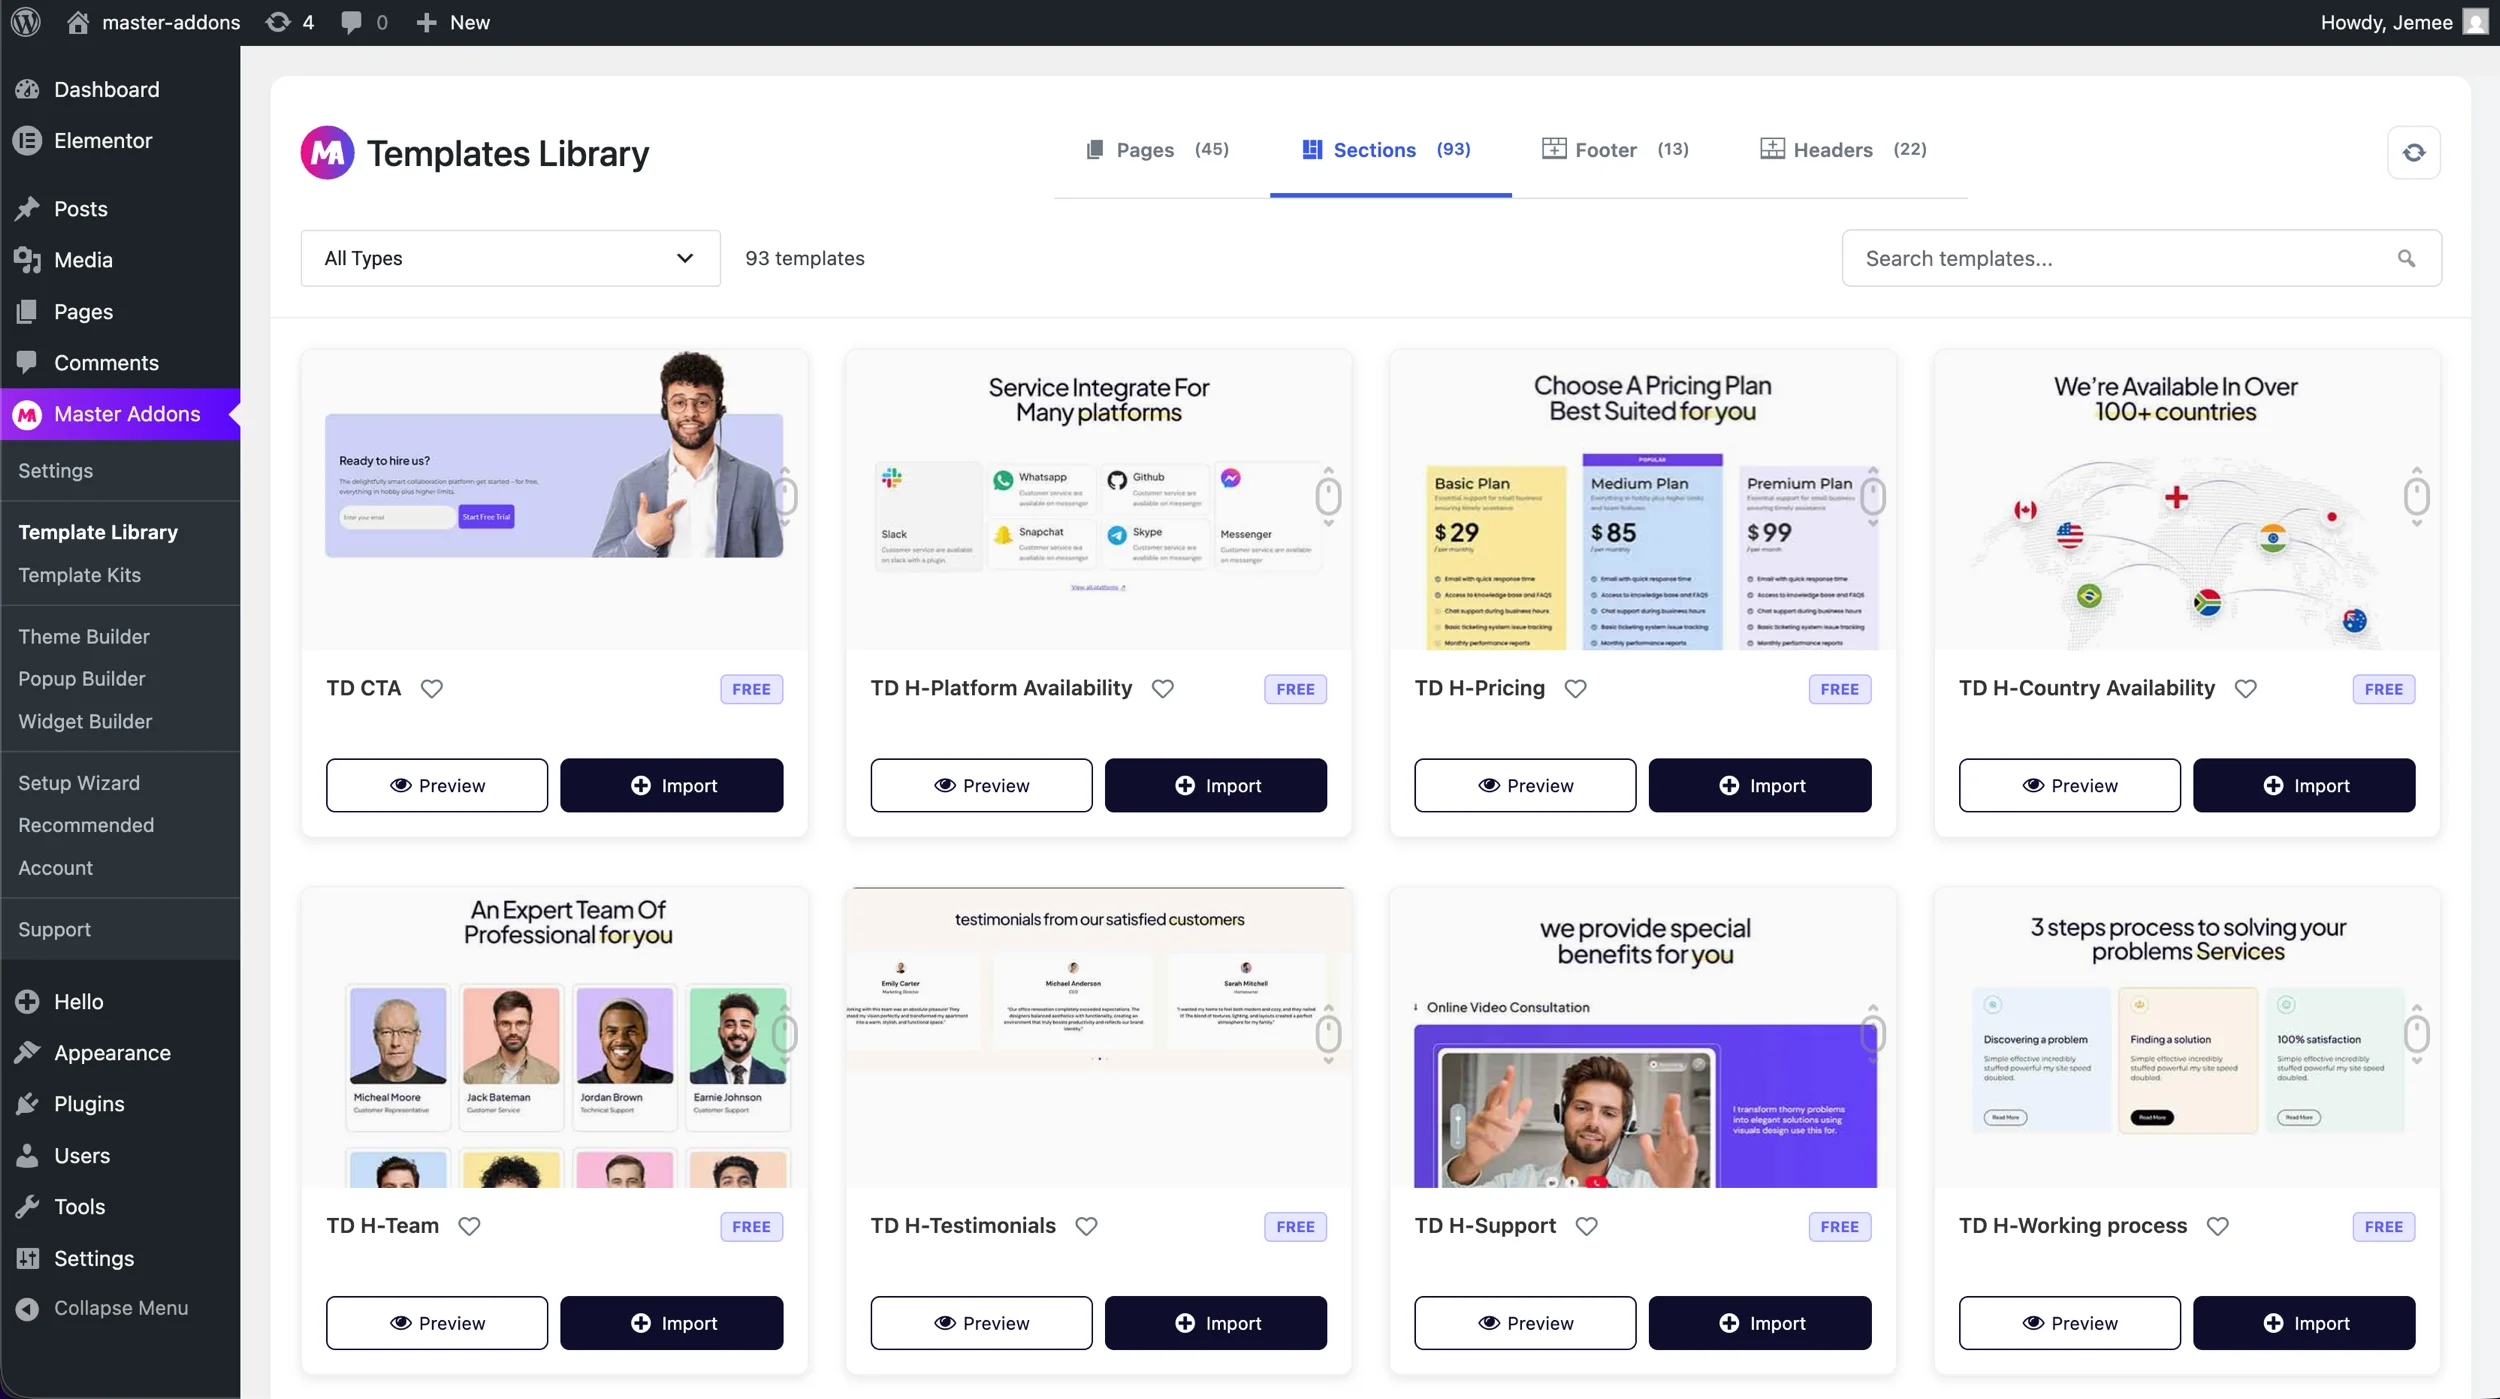2500x1399 pixels.
Task: Import the TD H-Testimonials template
Action: [x=1216, y=1323]
